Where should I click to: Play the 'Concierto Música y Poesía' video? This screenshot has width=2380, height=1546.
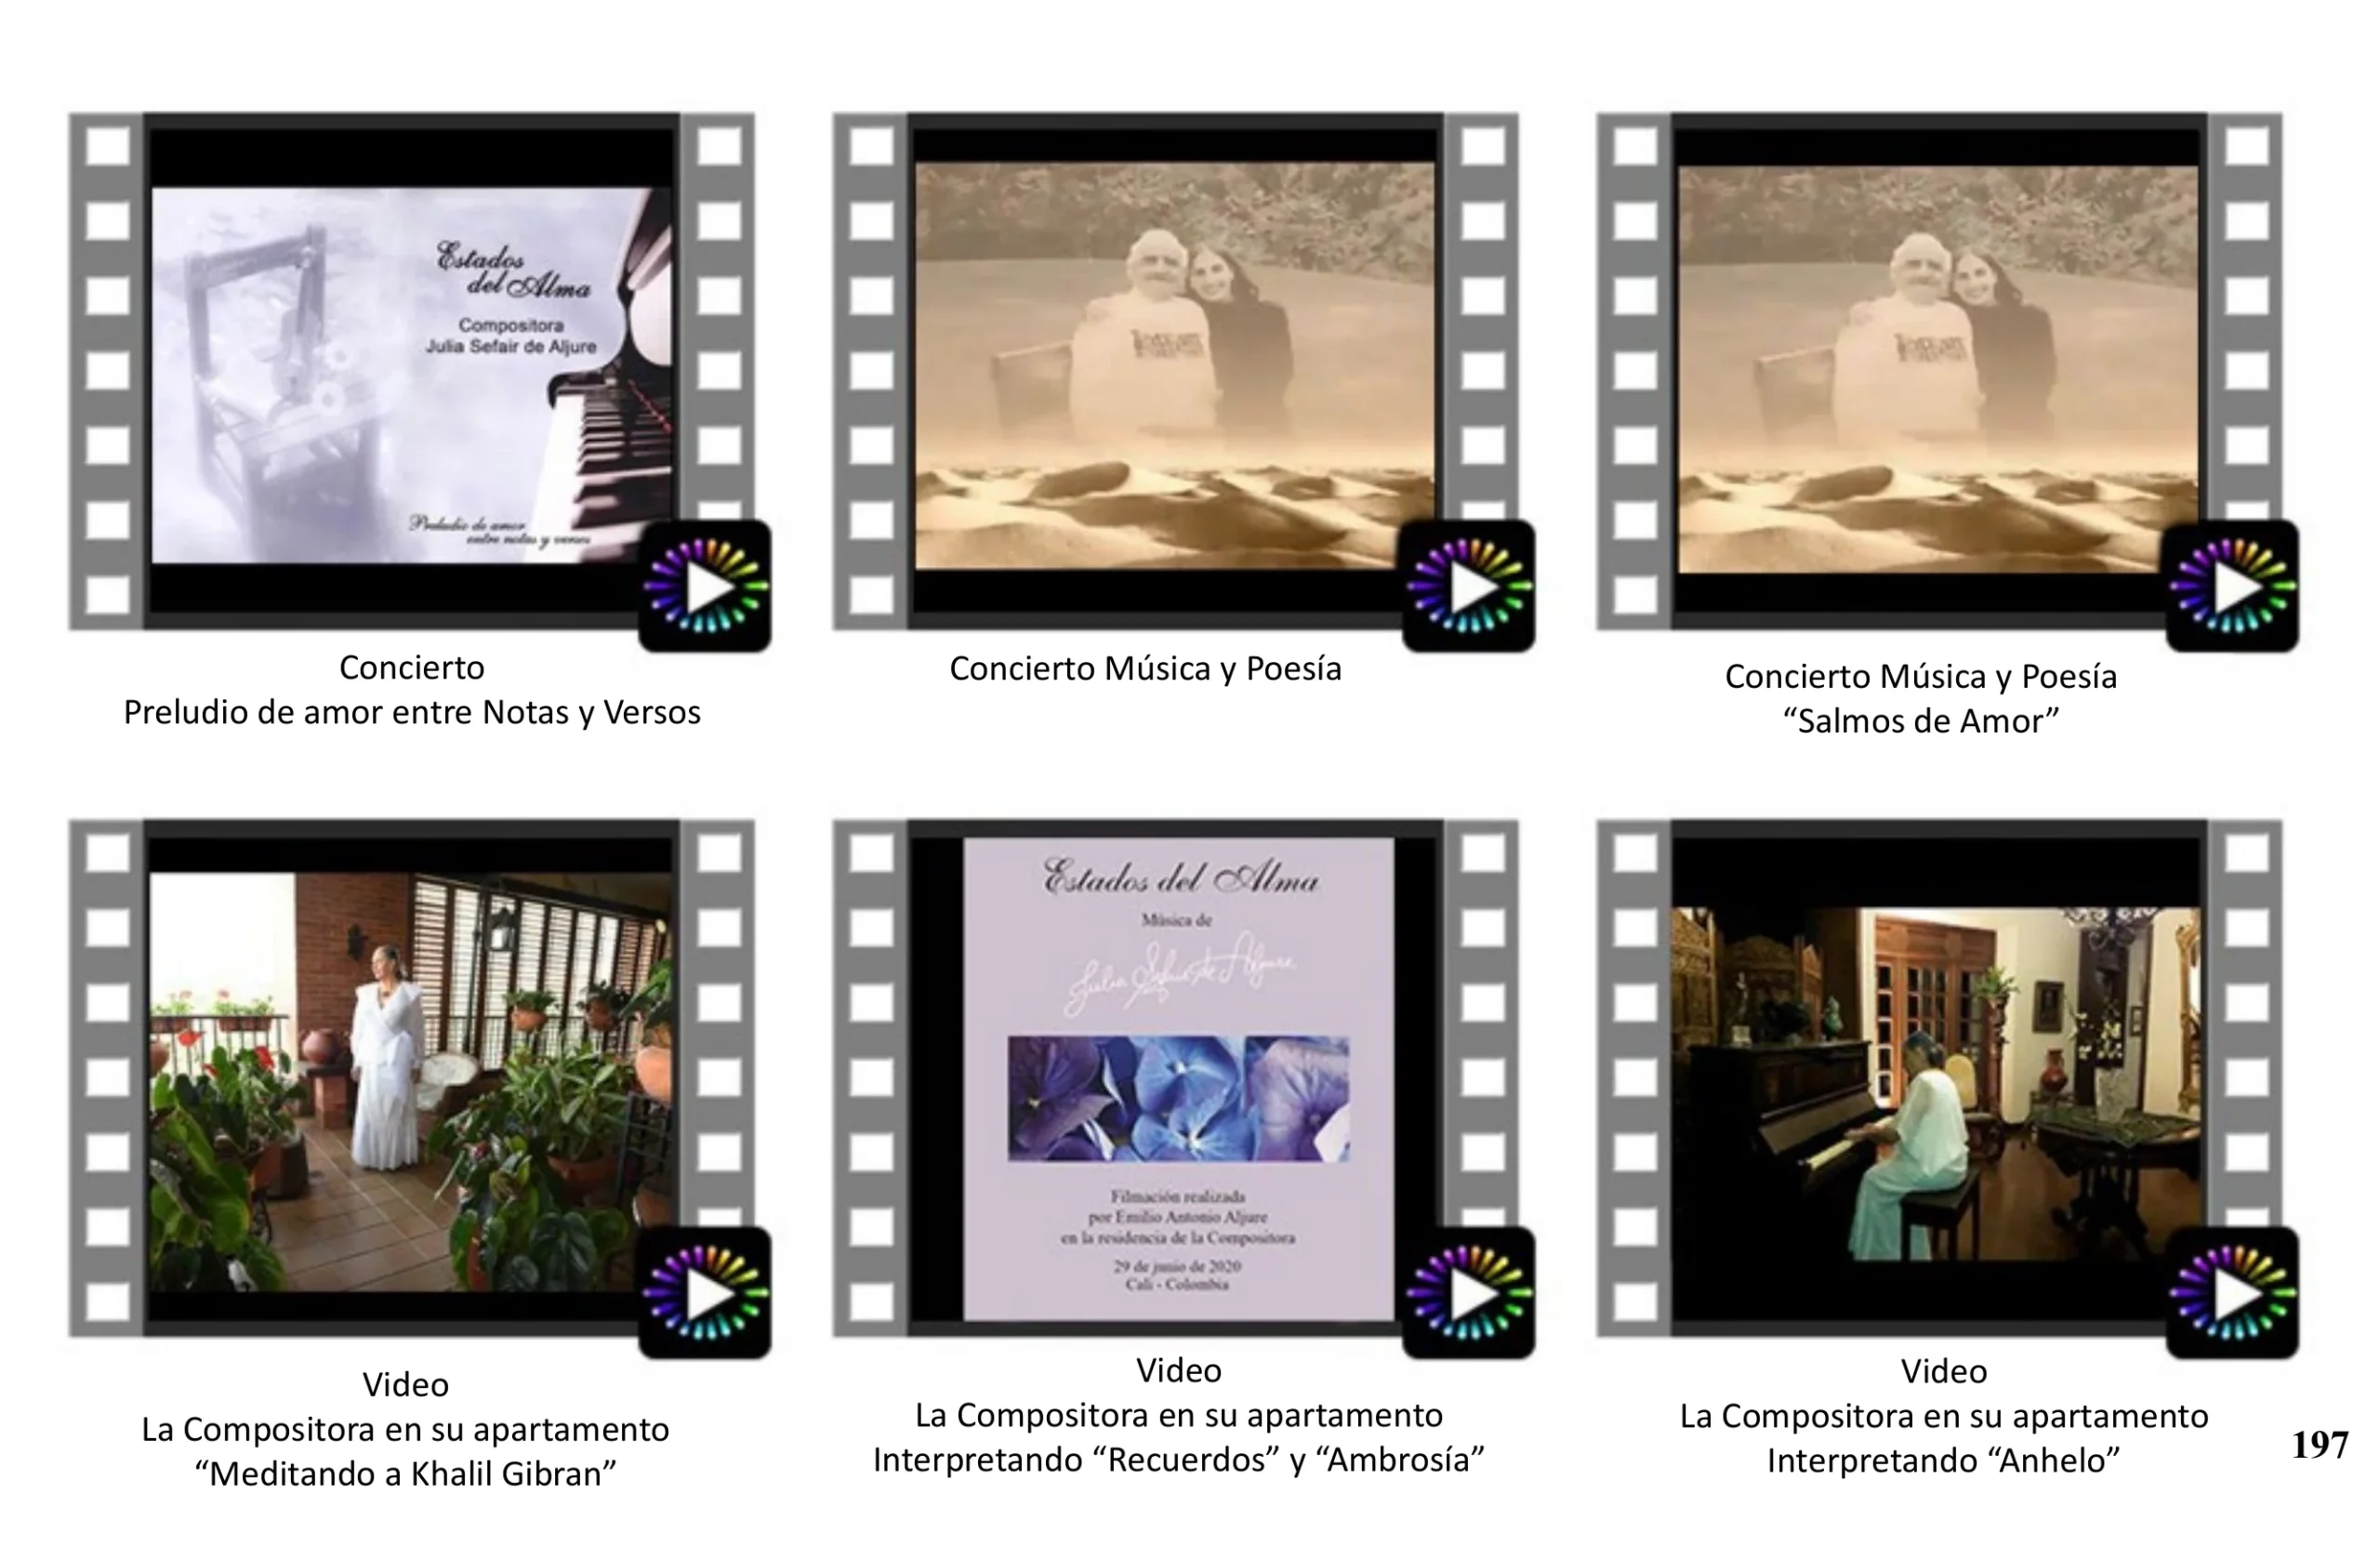(1469, 587)
